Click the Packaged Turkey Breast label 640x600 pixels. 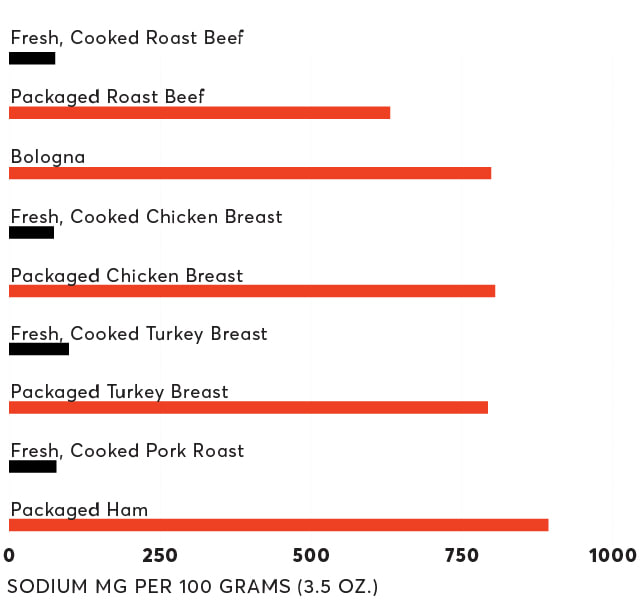(x=119, y=392)
